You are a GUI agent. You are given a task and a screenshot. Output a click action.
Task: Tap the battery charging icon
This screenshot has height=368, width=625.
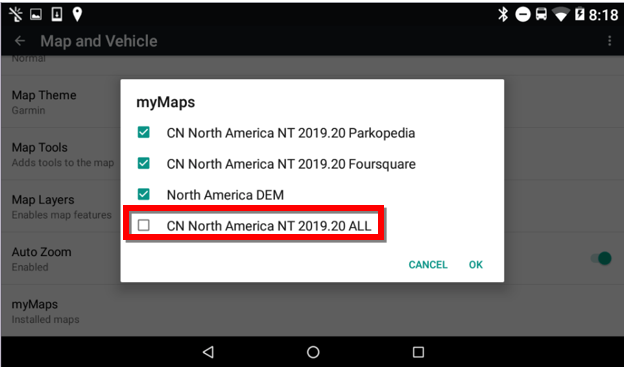click(x=579, y=15)
